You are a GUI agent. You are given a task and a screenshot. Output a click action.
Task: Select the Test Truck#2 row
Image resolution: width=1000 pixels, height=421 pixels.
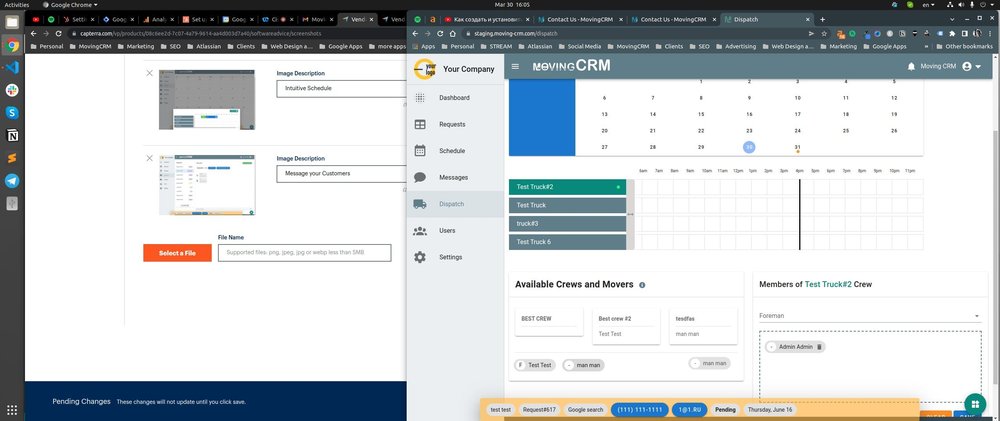568,187
